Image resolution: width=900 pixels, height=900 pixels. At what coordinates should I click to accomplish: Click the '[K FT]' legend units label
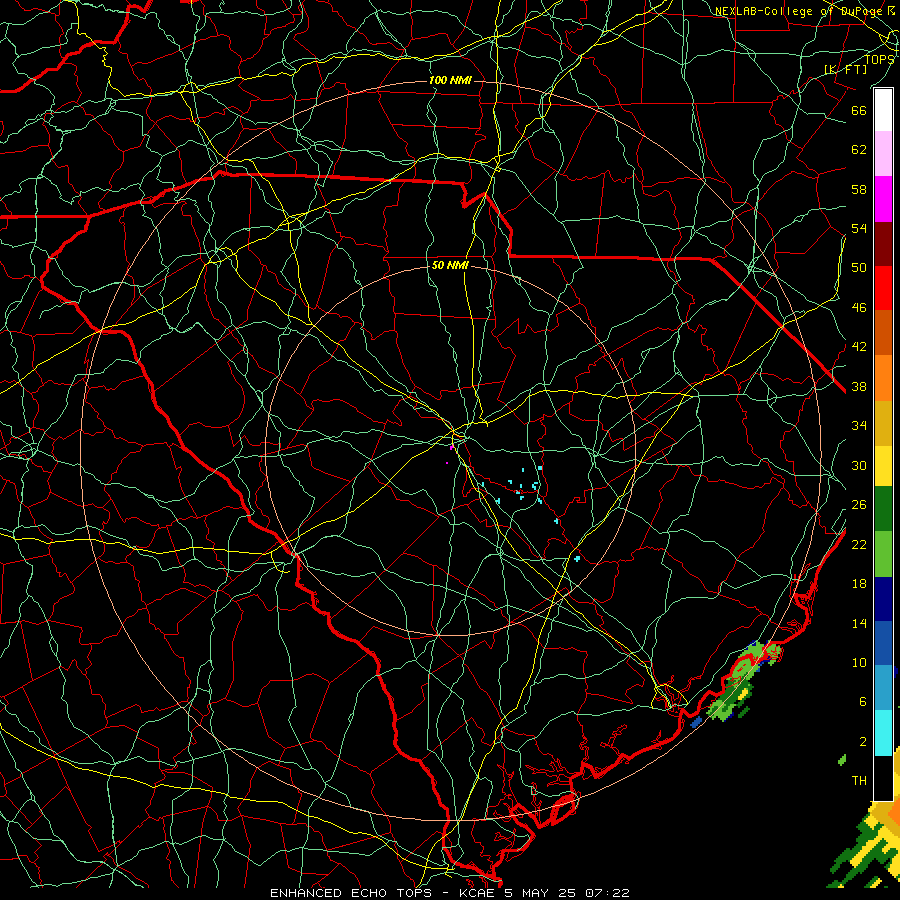[845, 69]
